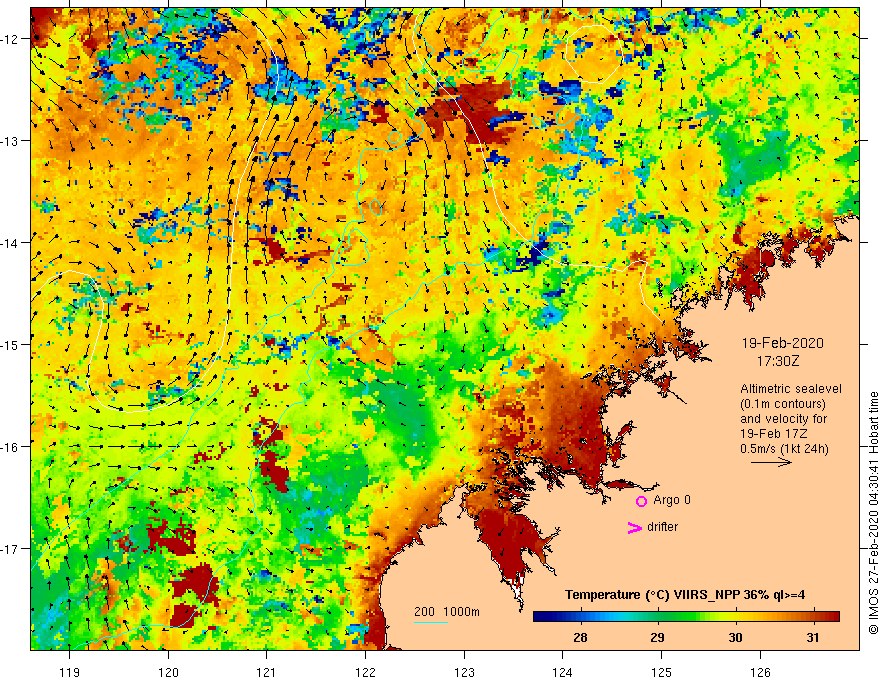
Task: Click the temperature color bar
Action: 686,617
